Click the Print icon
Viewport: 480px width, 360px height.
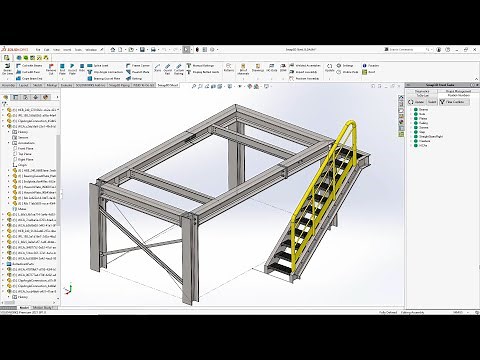153,50
